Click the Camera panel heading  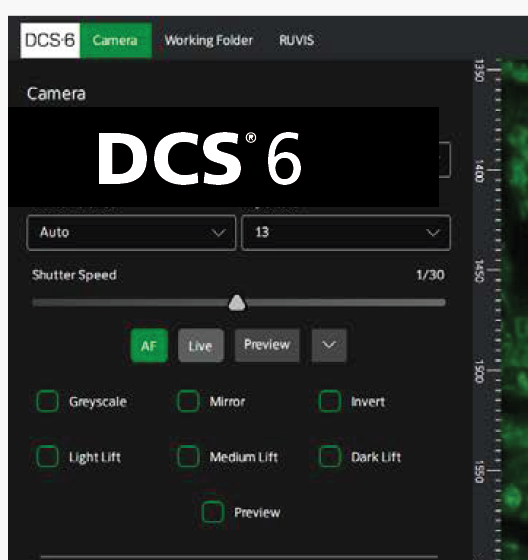[x=56, y=94]
